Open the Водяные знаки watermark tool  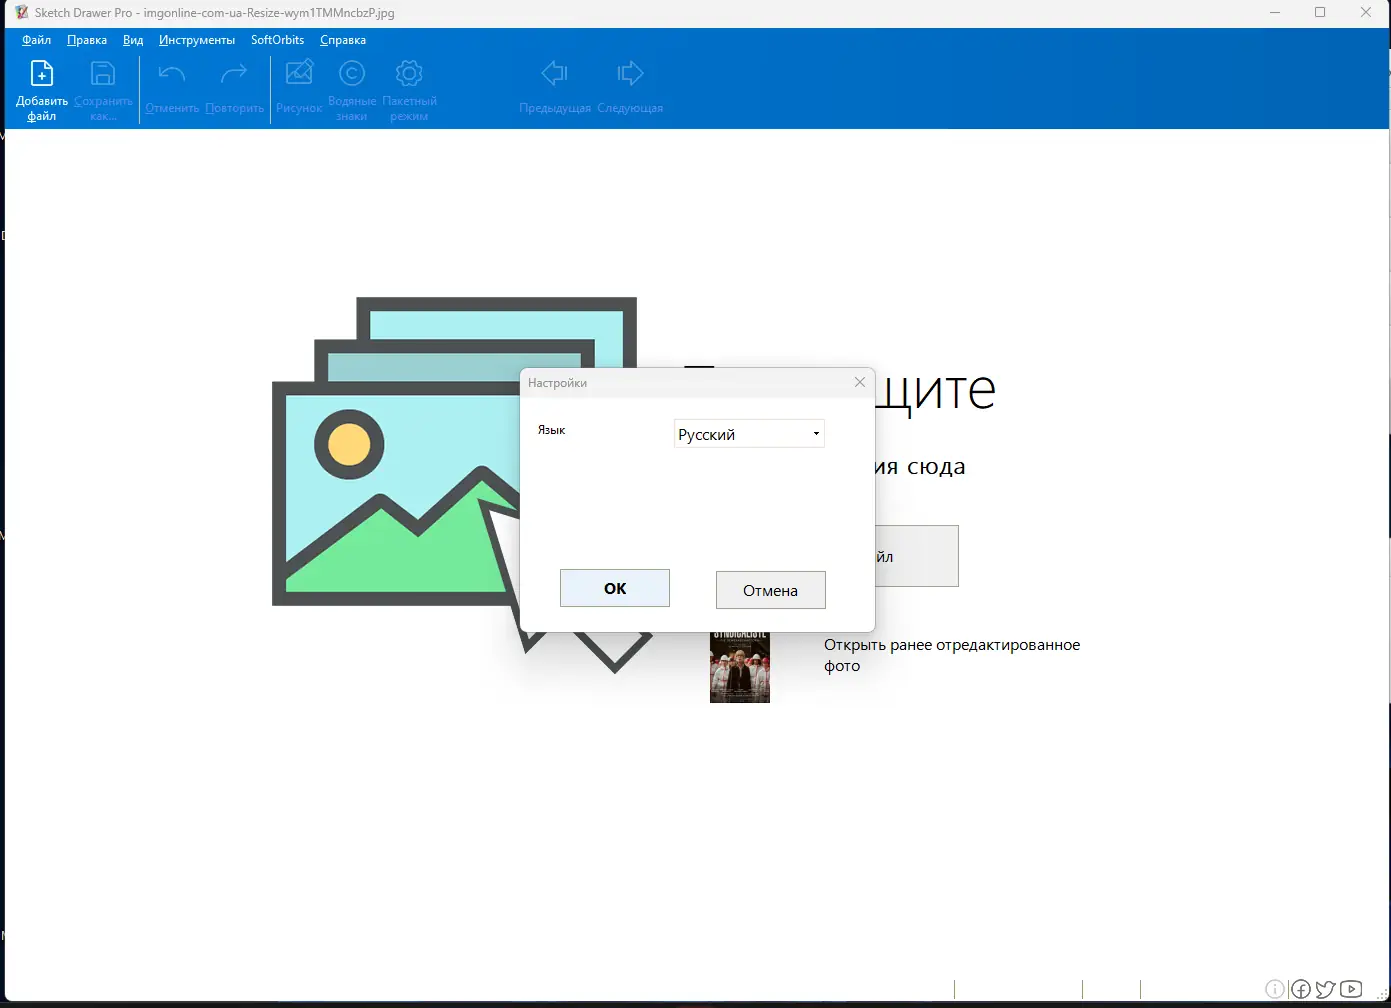tap(352, 73)
